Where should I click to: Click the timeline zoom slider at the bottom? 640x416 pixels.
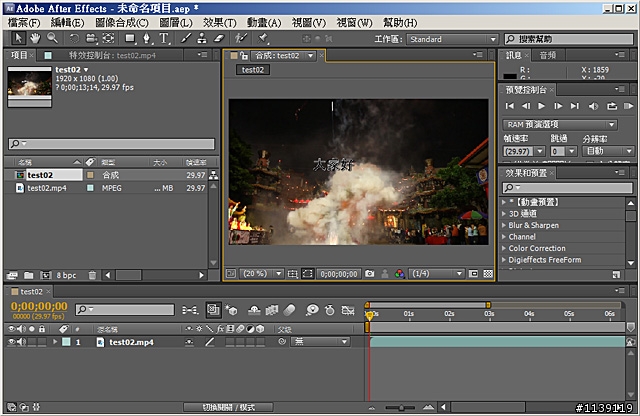click(400, 407)
